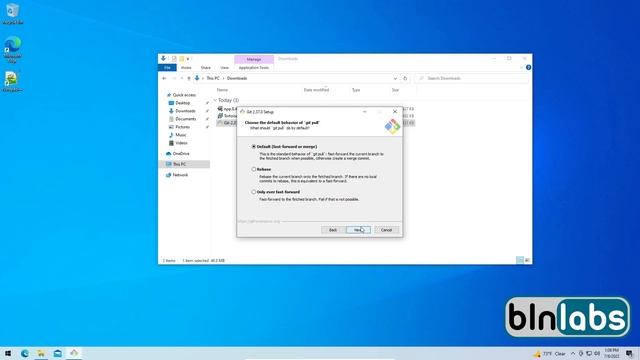Sort by the Size column header
Screen dimensions: 640x360
coord(395,90)
